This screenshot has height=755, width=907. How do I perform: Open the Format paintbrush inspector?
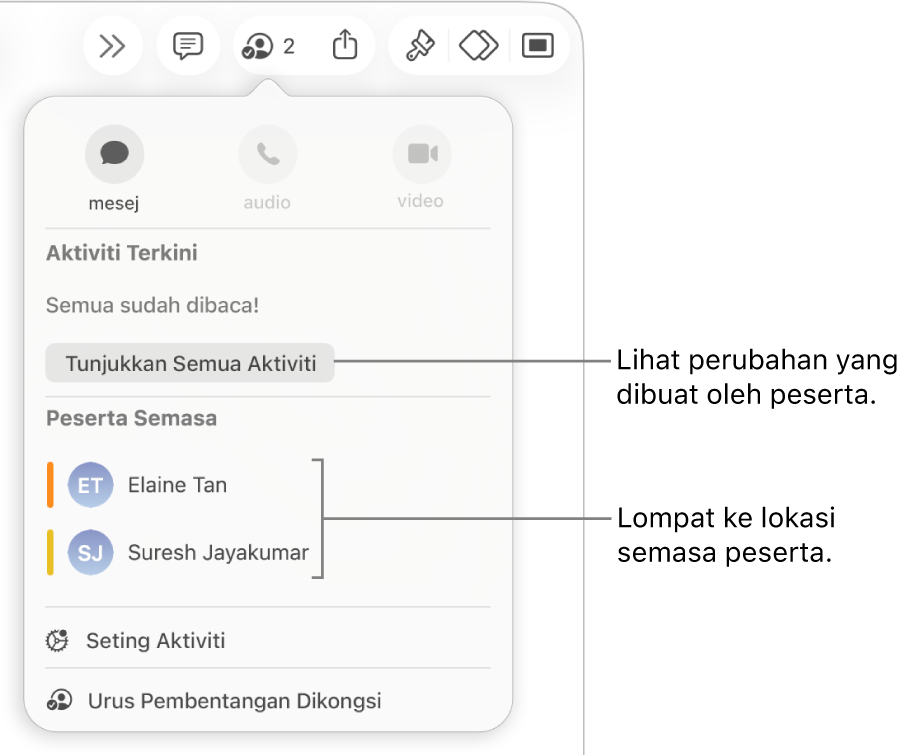pyautogui.click(x=420, y=46)
